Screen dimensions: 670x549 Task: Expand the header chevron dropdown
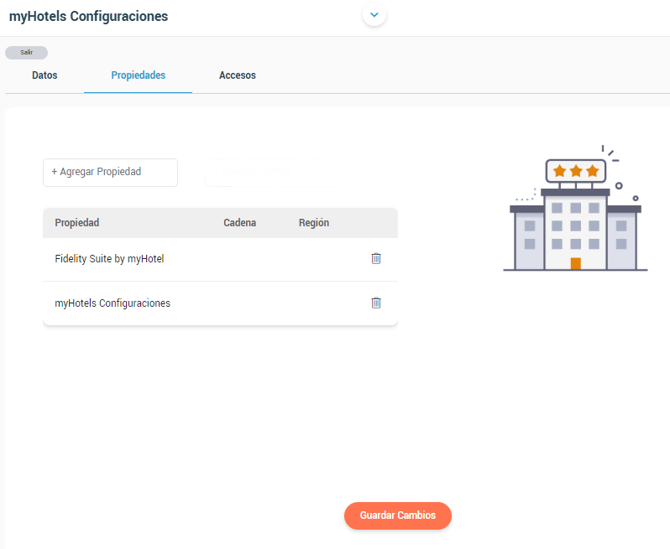374,15
